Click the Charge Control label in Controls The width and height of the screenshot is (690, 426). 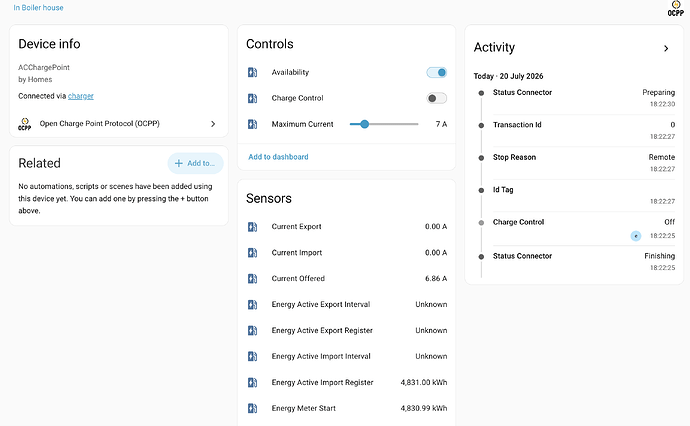click(x=297, y=98)
